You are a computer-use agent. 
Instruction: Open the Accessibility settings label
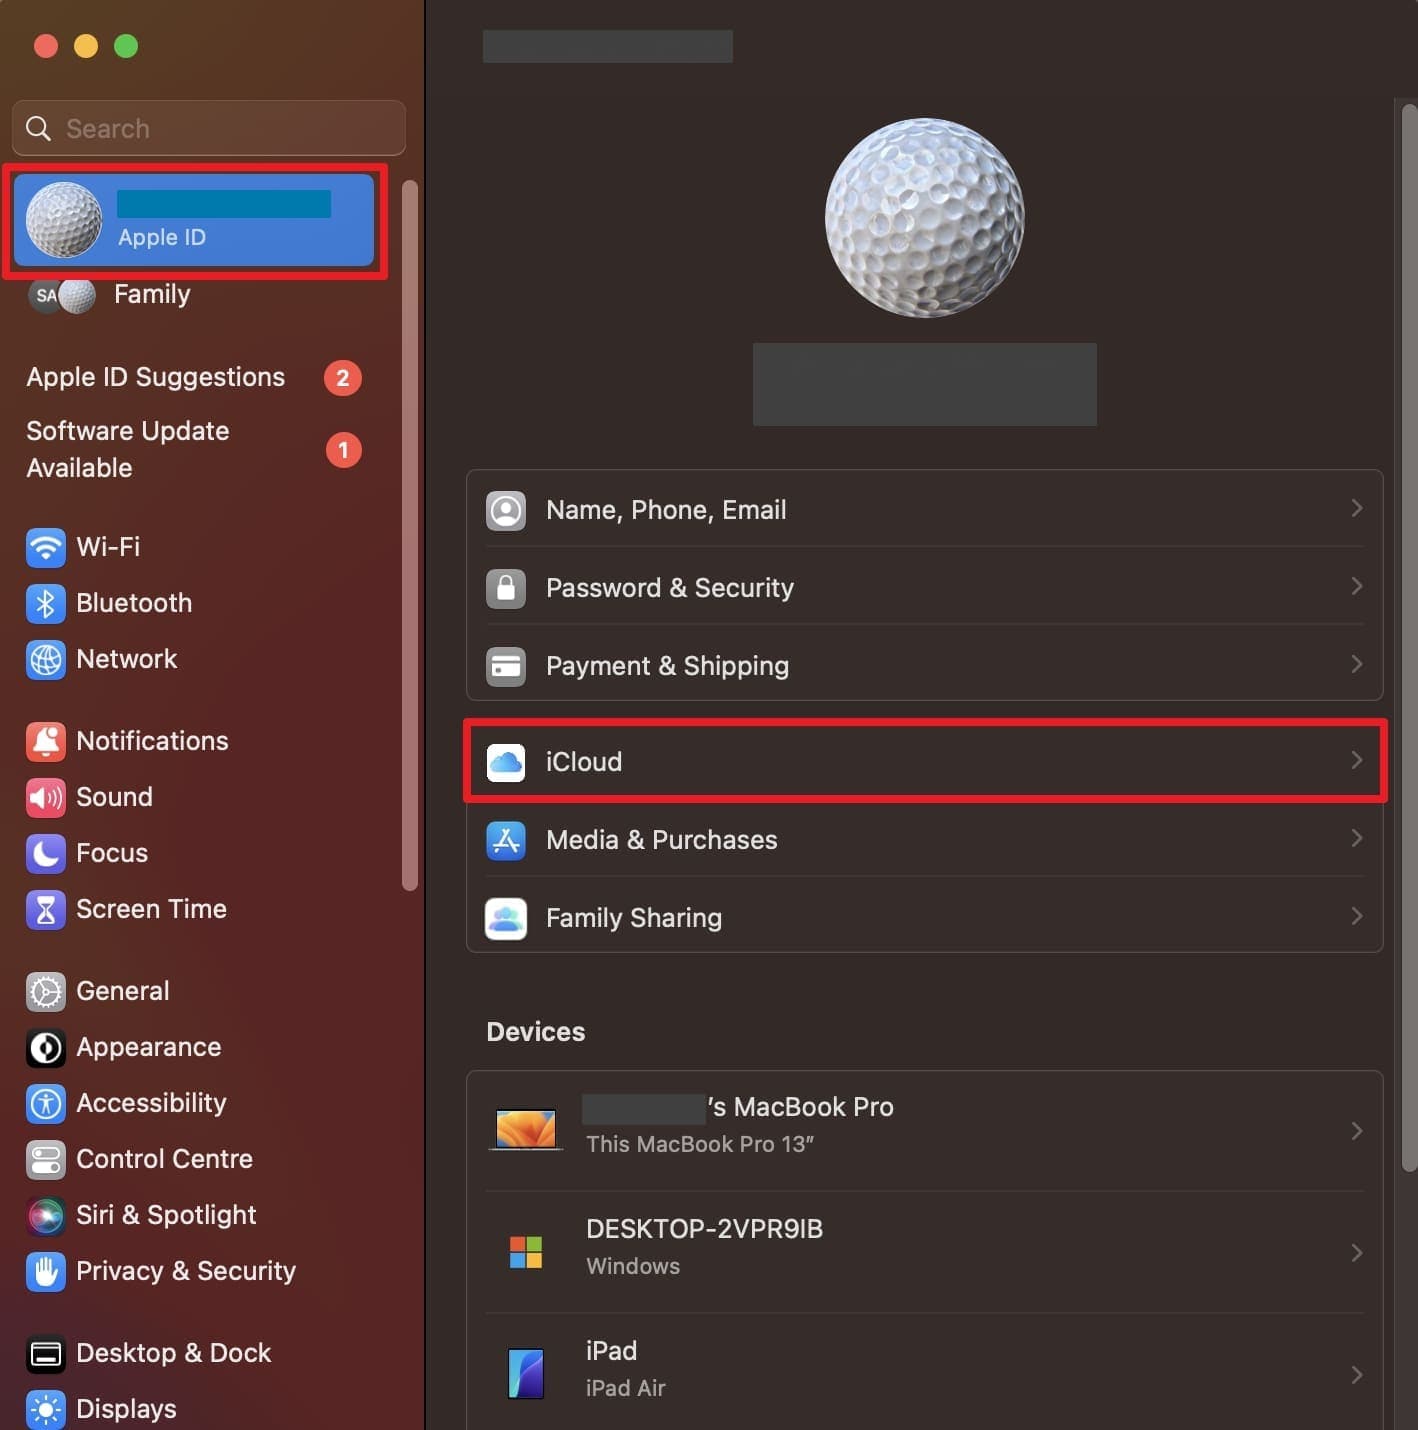151,1103
